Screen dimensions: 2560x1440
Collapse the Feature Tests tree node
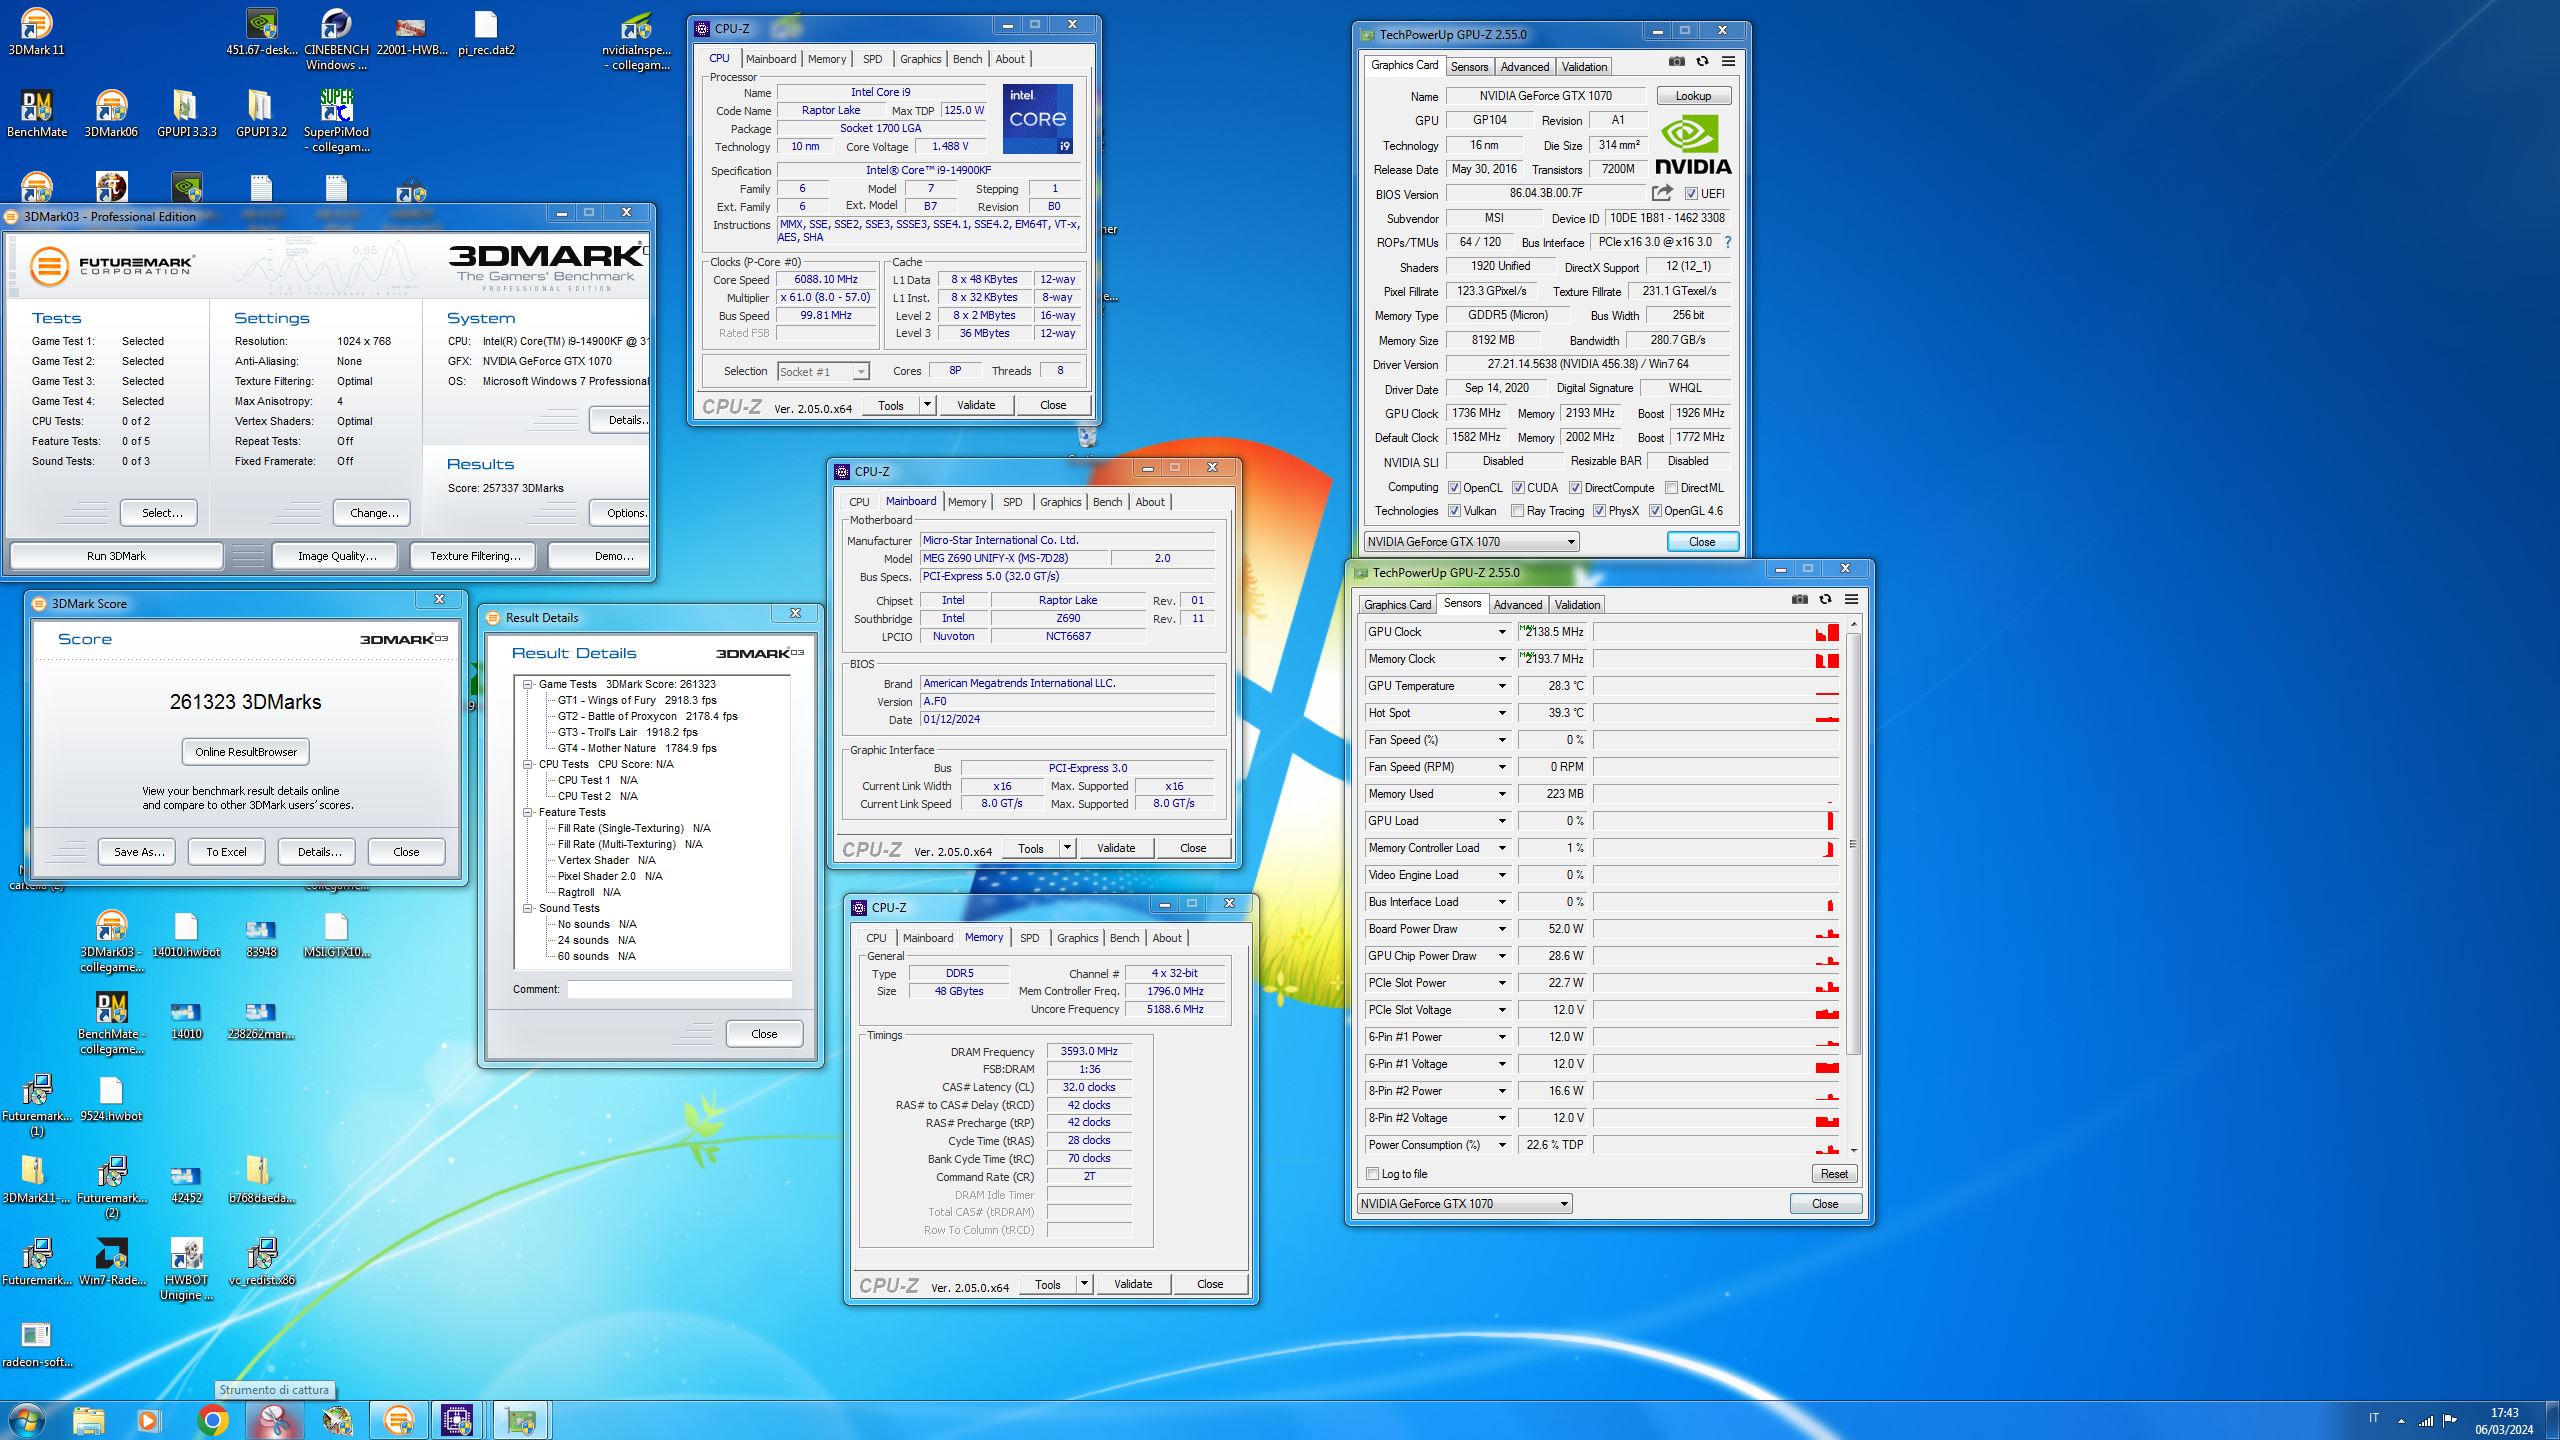(527, 813)
